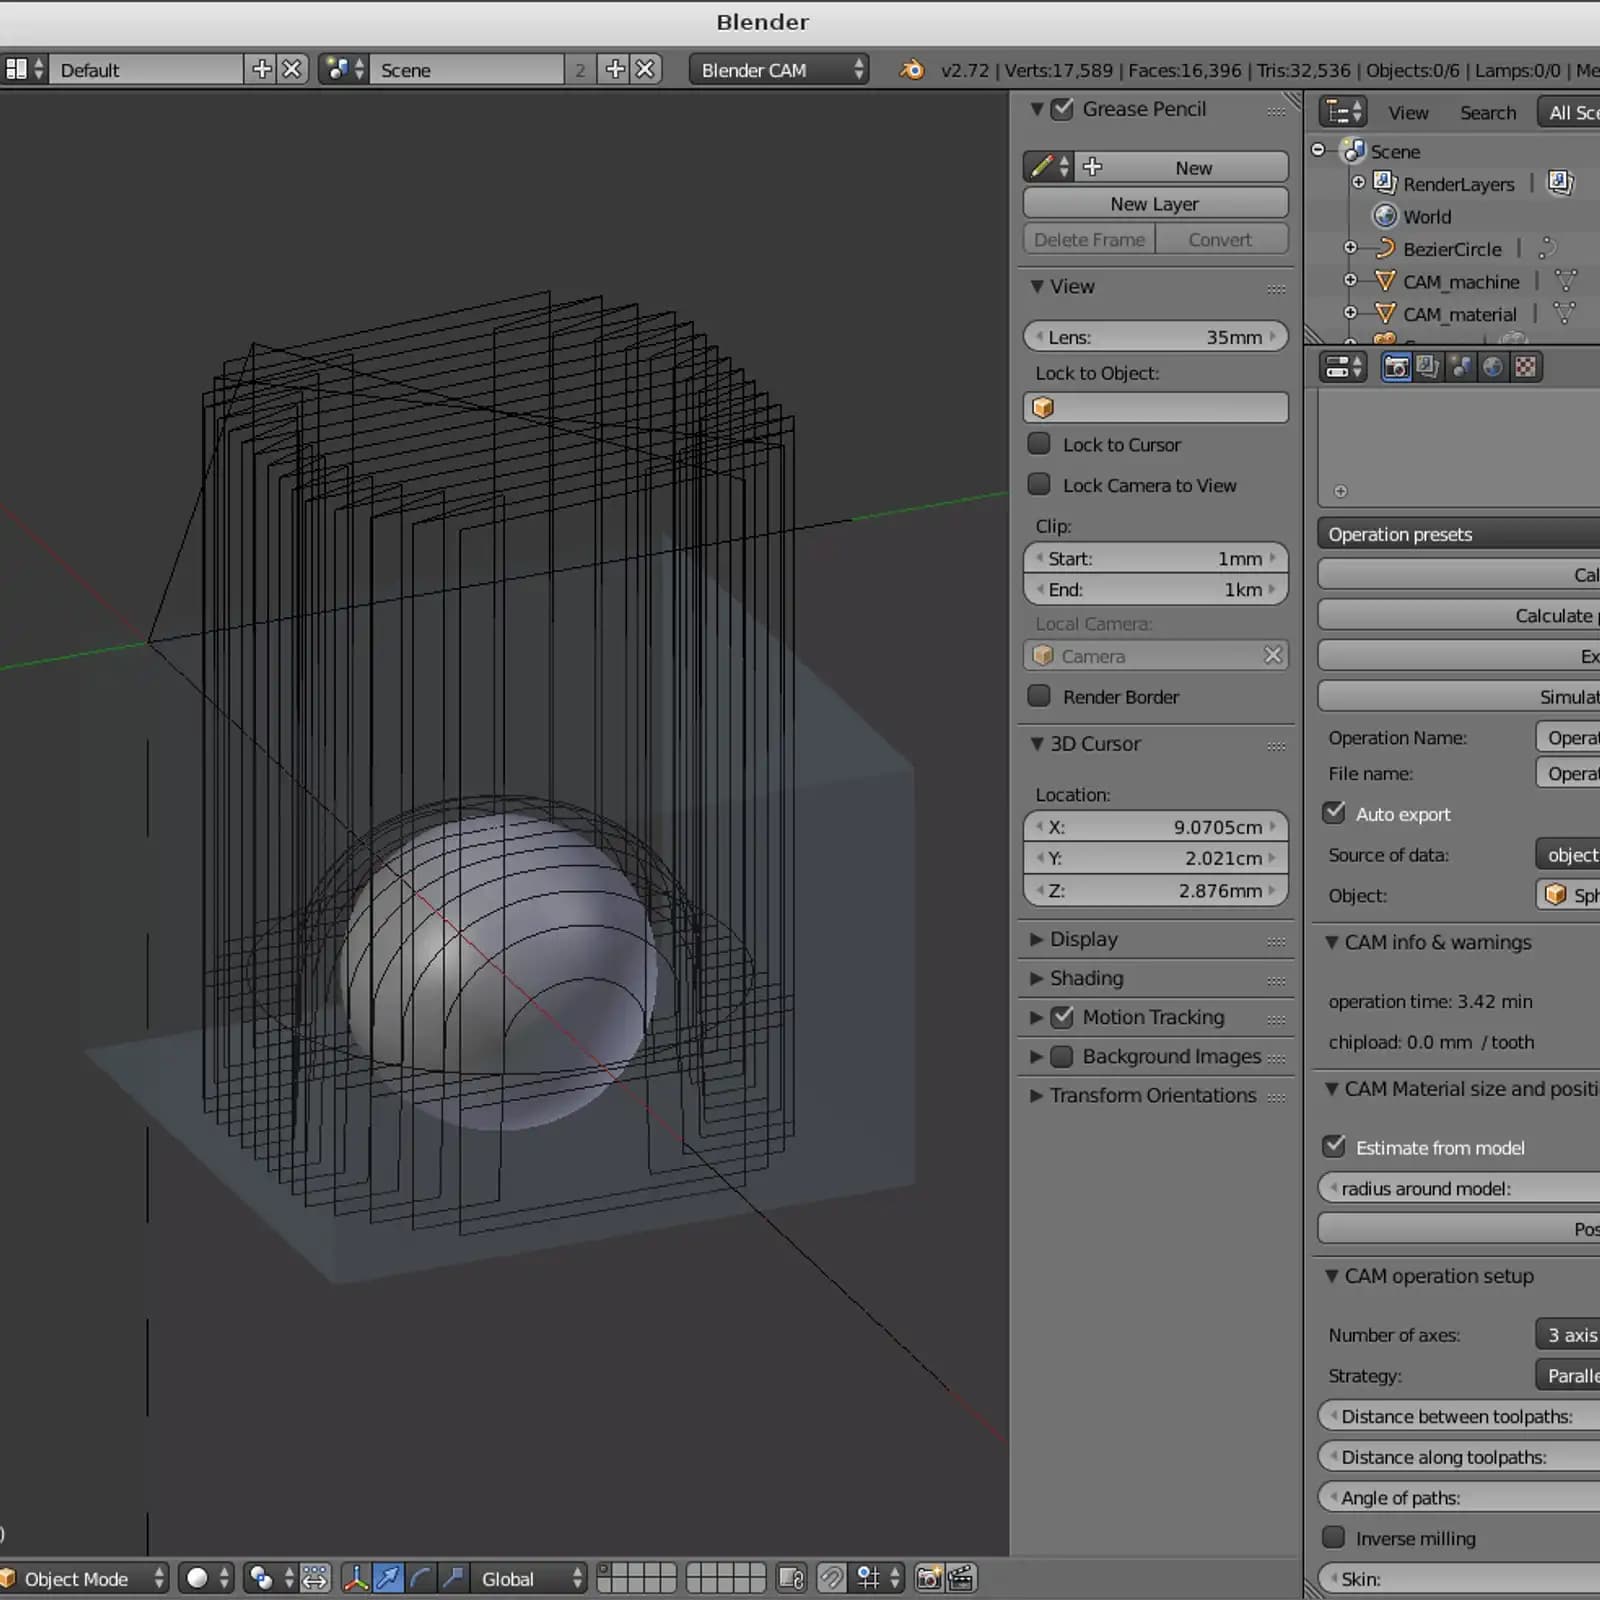
Task: Toggle snap during transform magnet icon
Action: (x=831, y=1578)
